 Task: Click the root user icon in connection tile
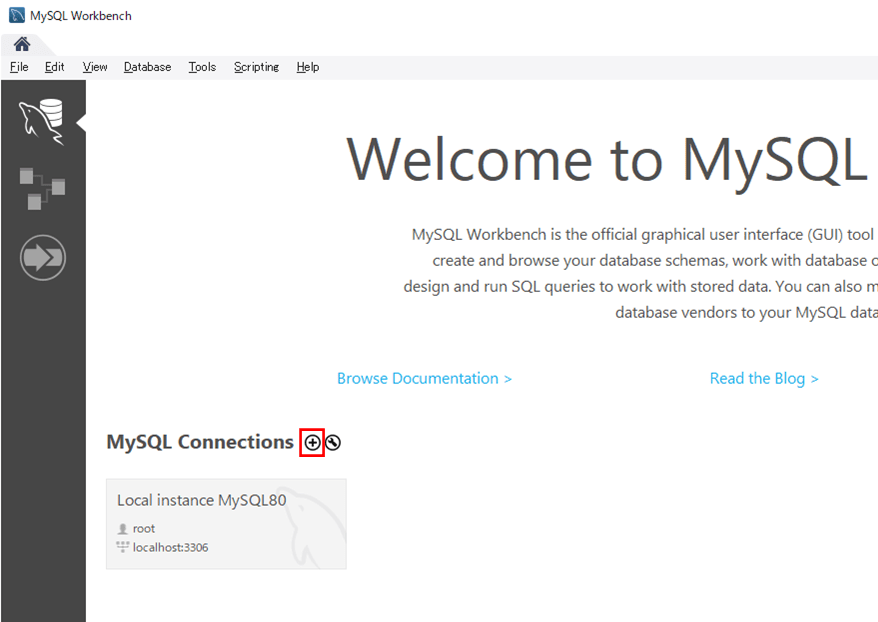[x=123, y=529]
